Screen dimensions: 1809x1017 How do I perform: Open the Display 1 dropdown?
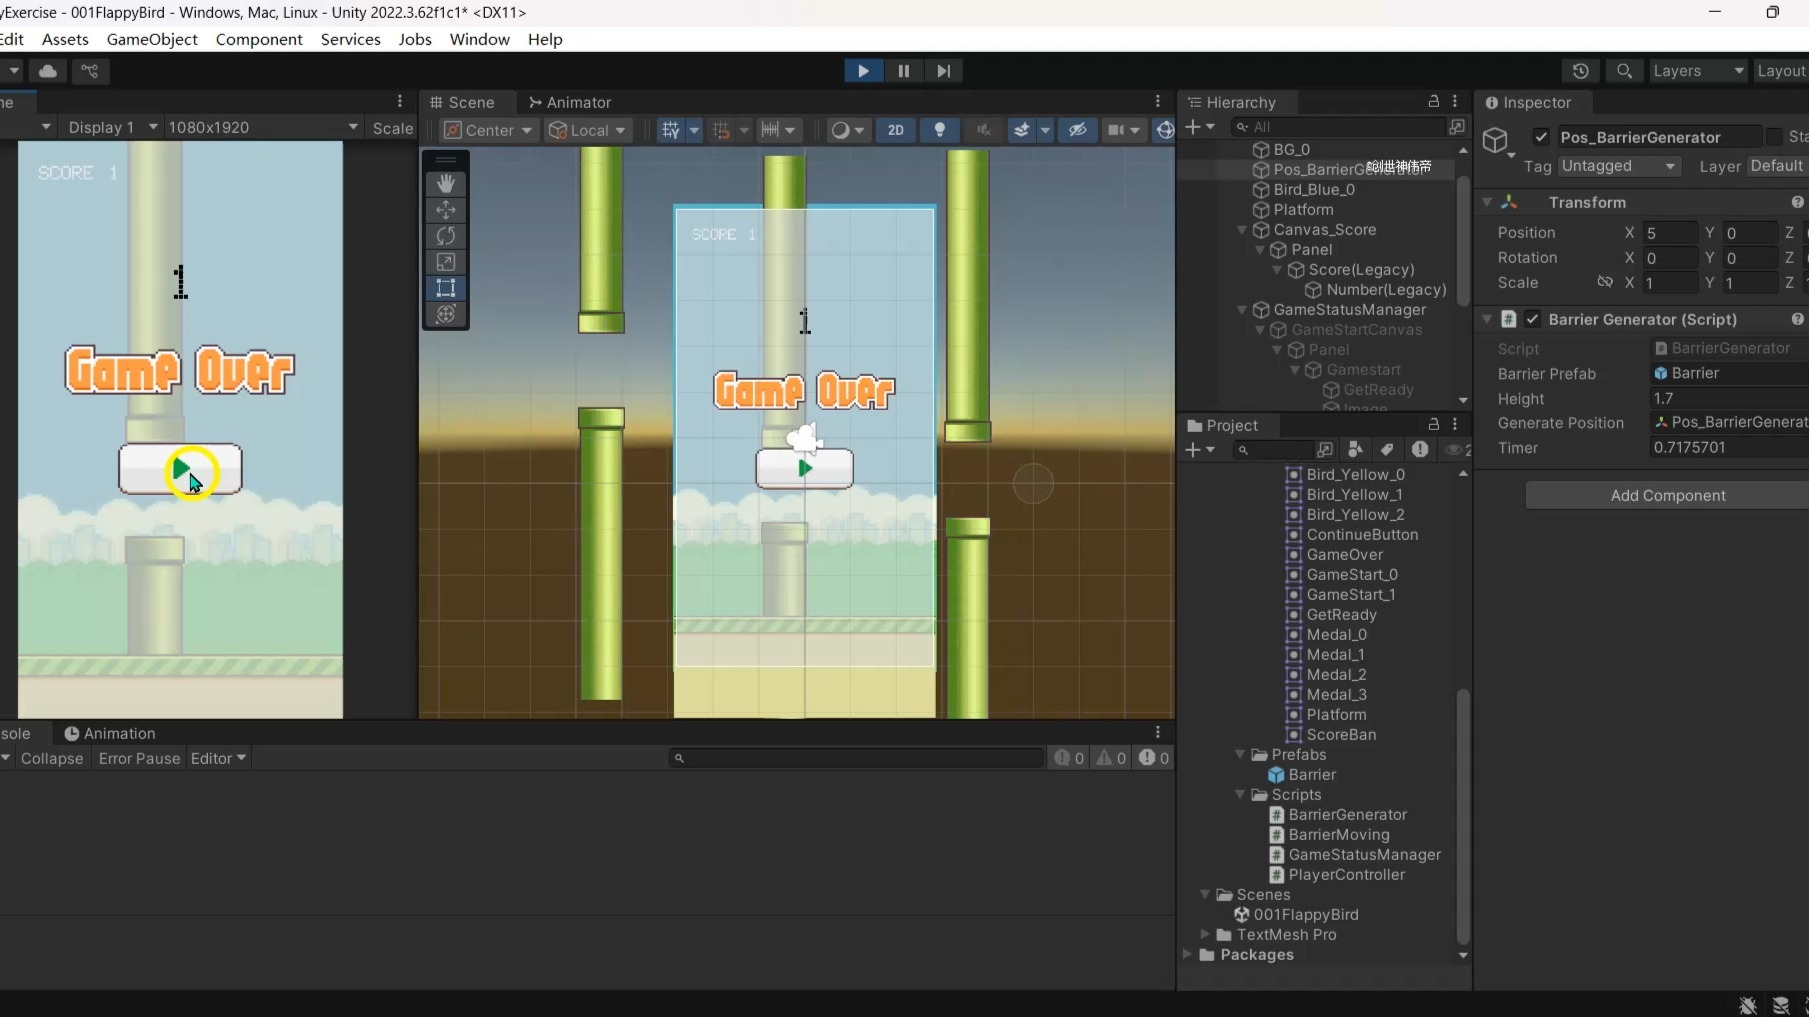[112, 127]
